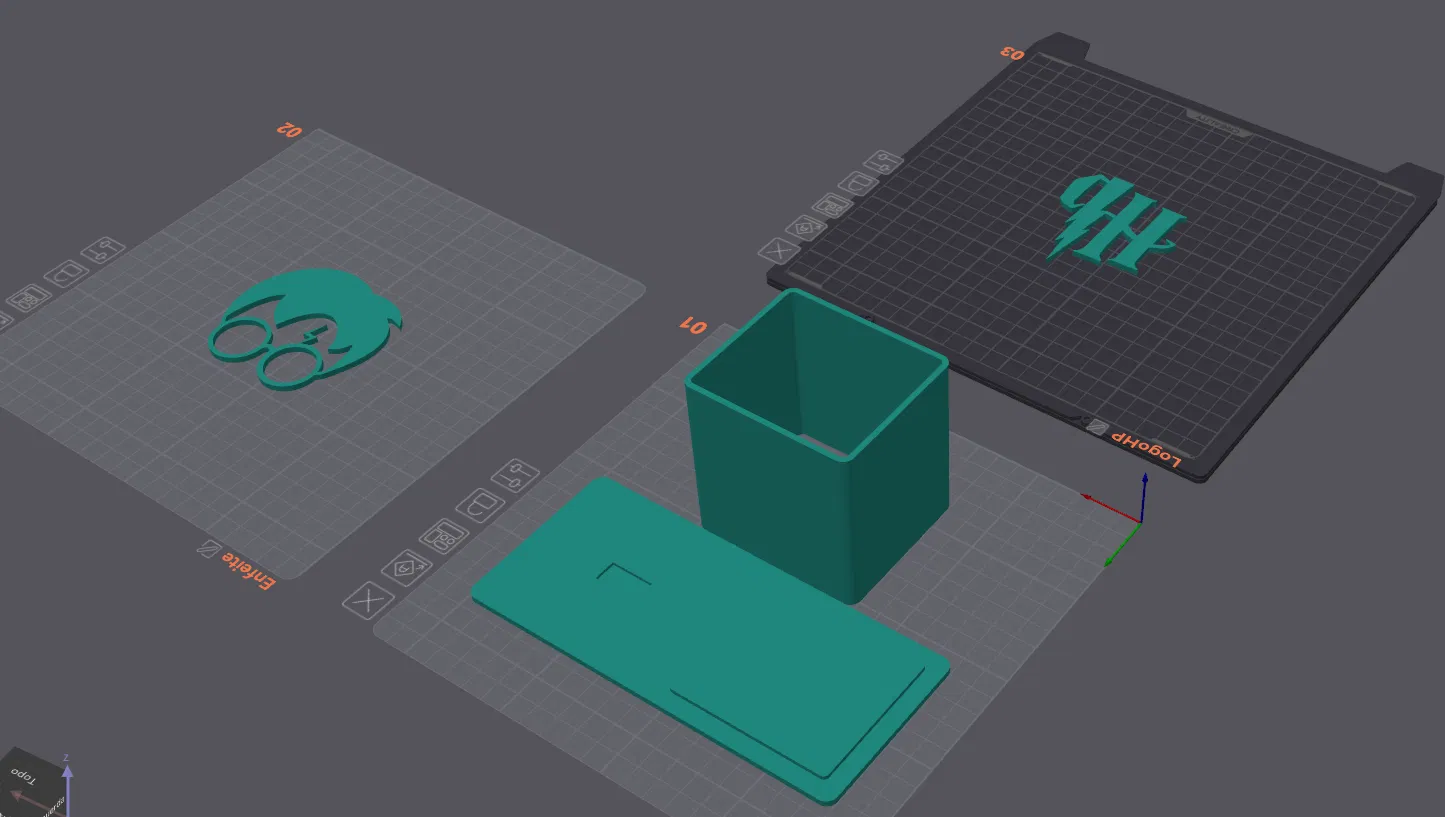Open plate 02 settings sliders icon
This screenshot has width=1445, height=817.
103,249
